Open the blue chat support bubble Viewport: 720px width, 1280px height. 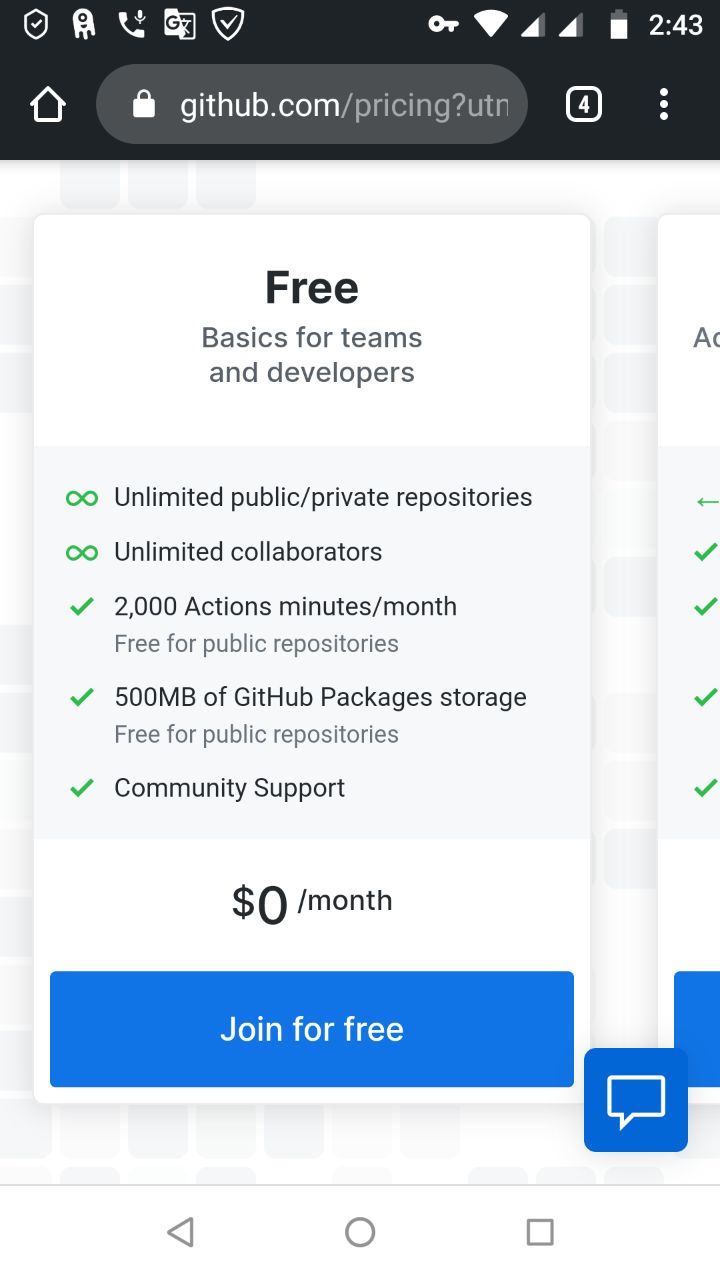(636, 1100)
